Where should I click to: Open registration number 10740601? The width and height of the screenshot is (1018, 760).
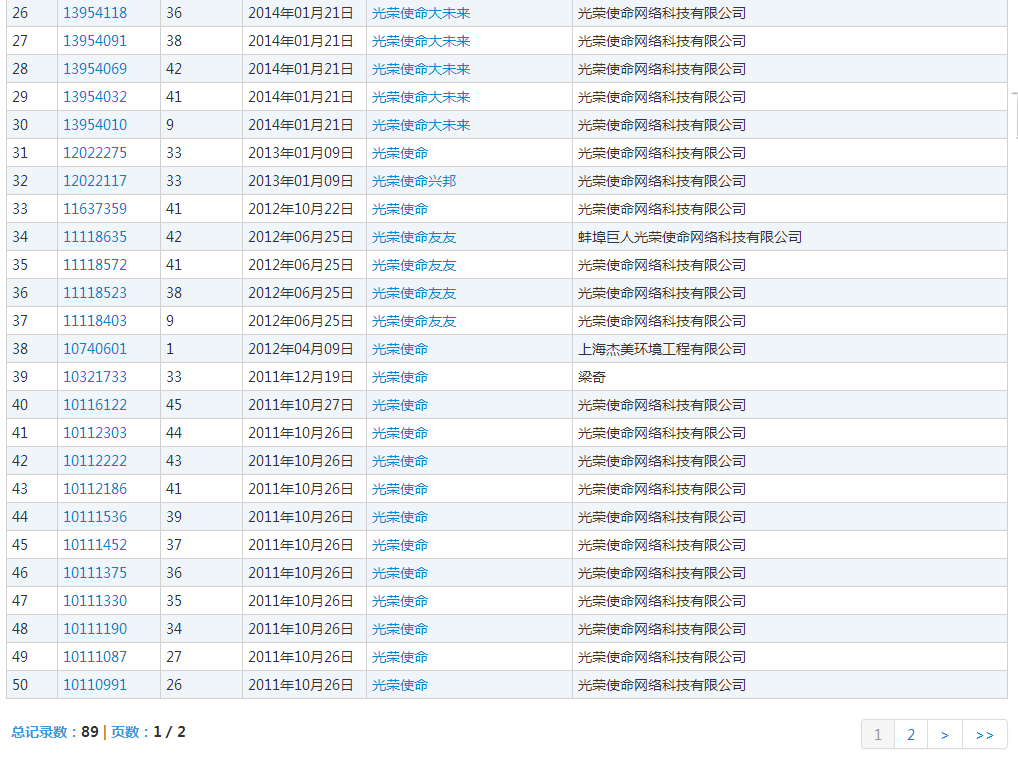(95, 349)
